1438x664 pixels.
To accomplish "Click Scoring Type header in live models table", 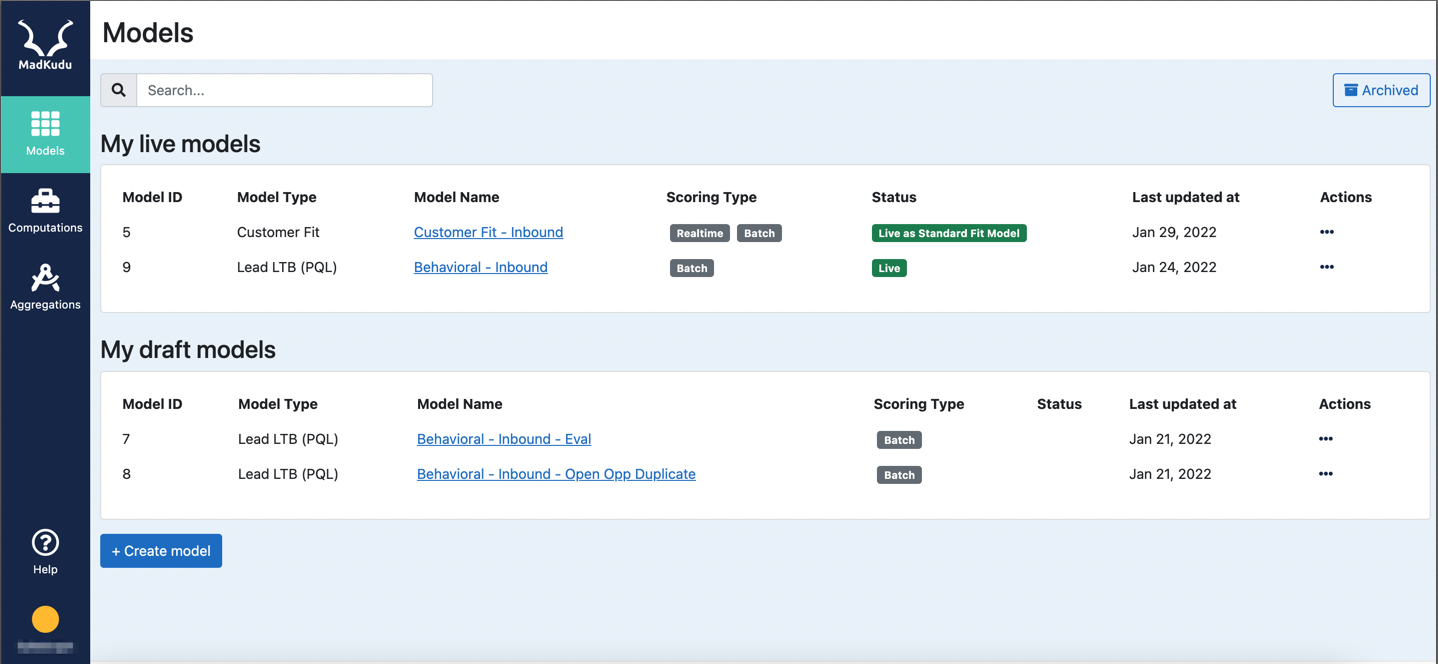I will coord(711,197).
